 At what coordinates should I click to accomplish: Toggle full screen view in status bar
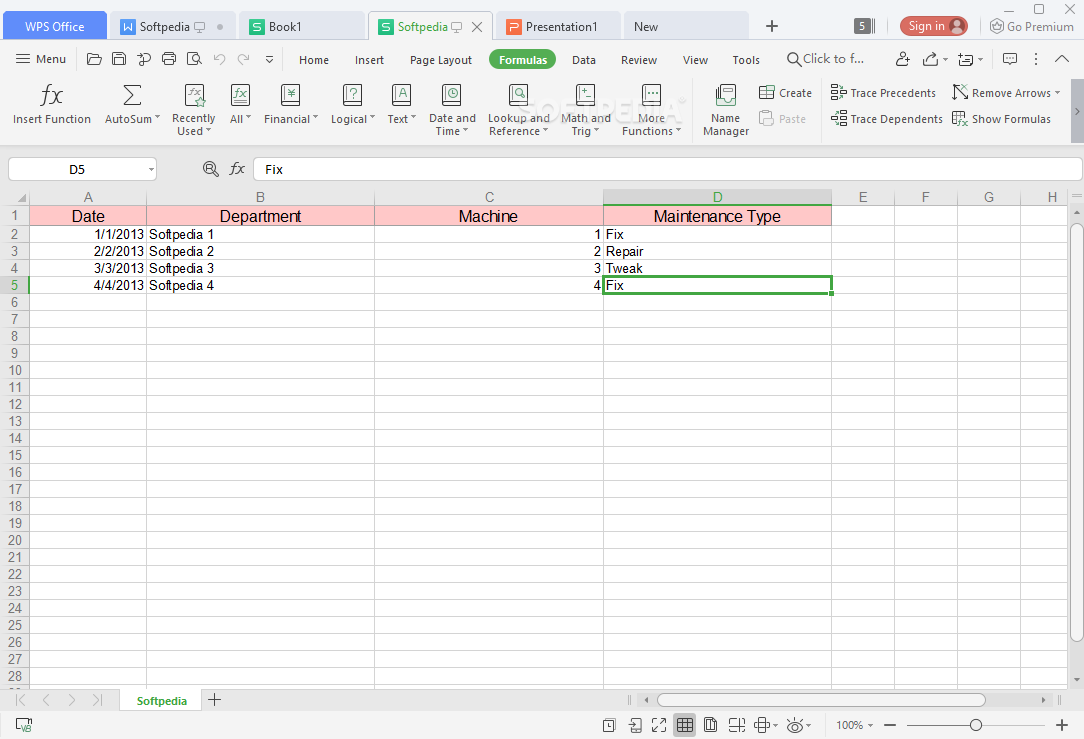click(x=659, y=724)
